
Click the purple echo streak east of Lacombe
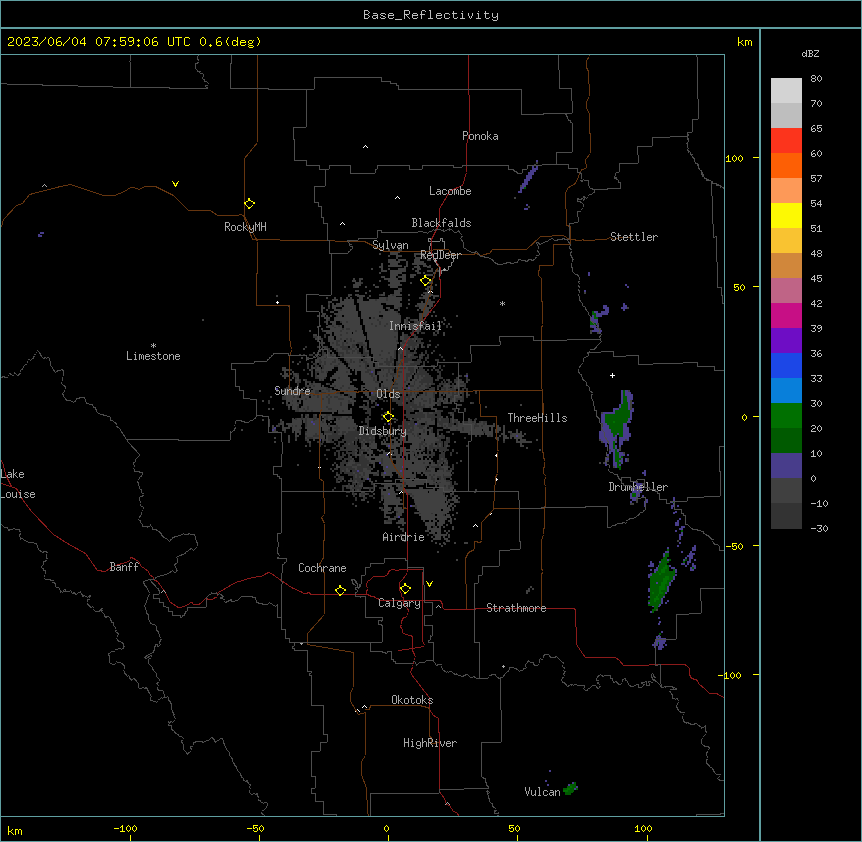pyautogui.click(x=528, y=176)
